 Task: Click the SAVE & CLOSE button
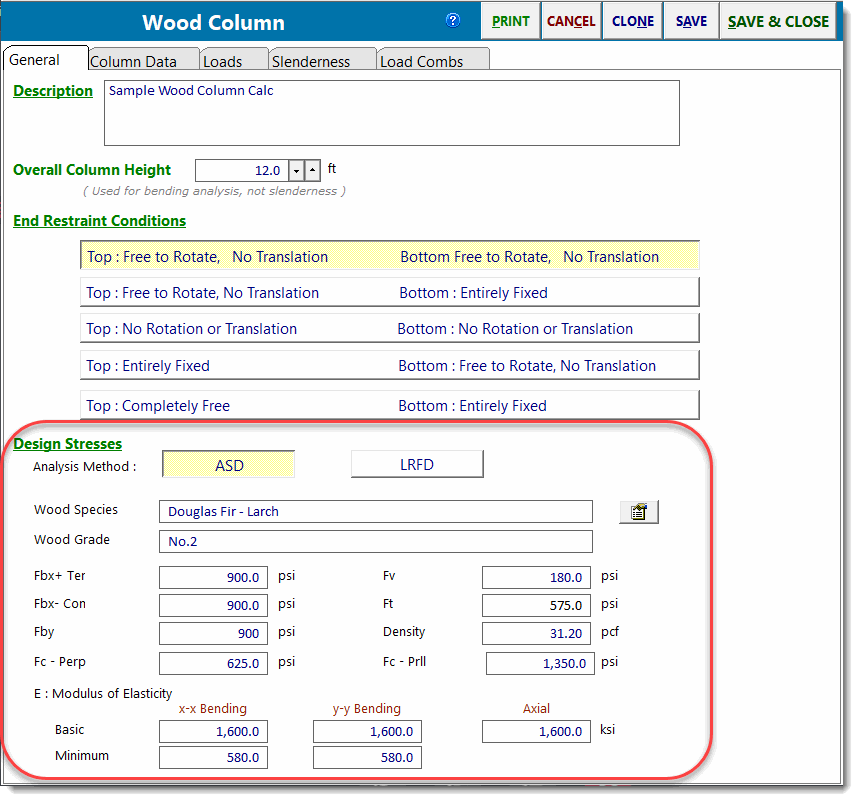click(778, 21)
